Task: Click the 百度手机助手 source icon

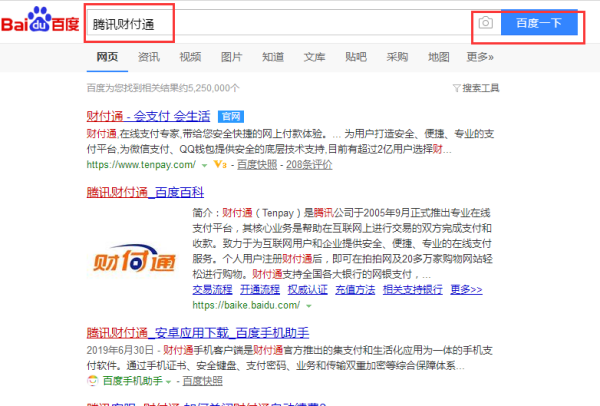Action: coord(93,381)
